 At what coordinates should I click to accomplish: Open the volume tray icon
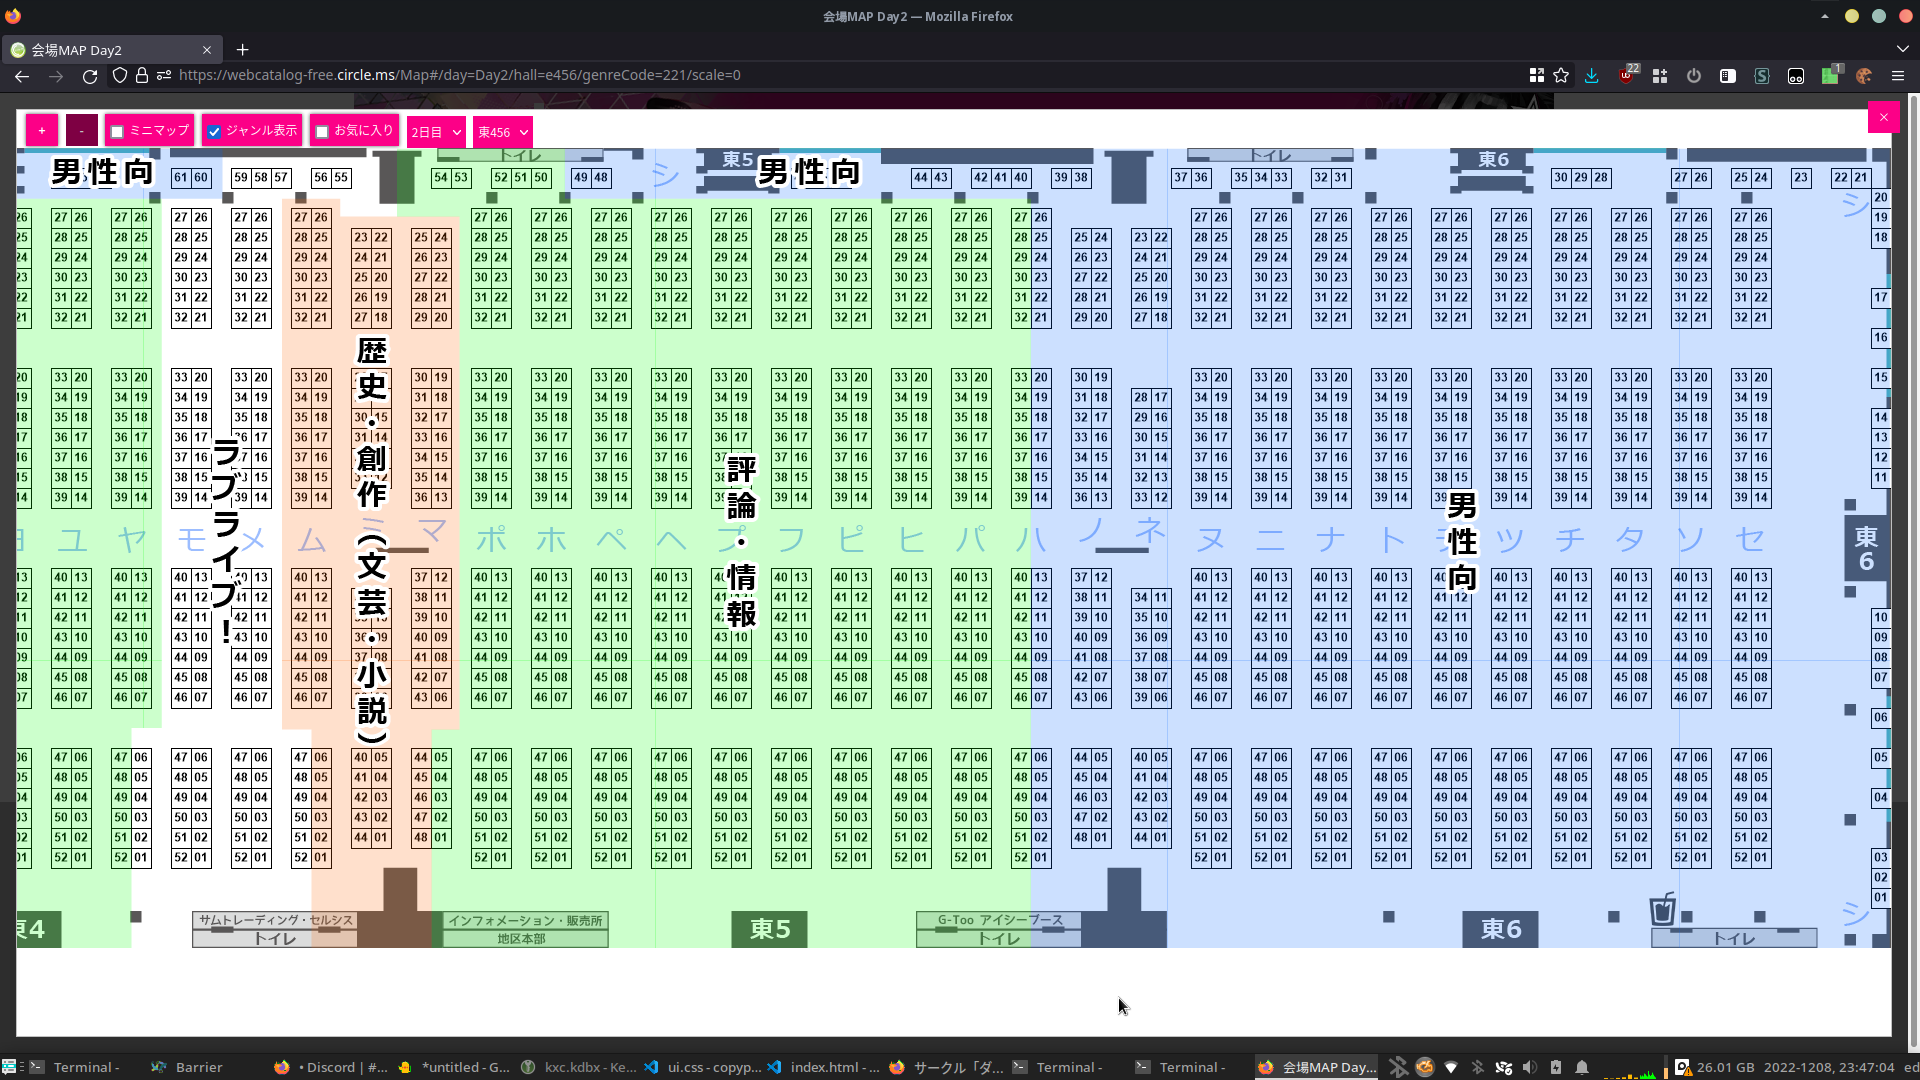click(x=1529, y=1067)
